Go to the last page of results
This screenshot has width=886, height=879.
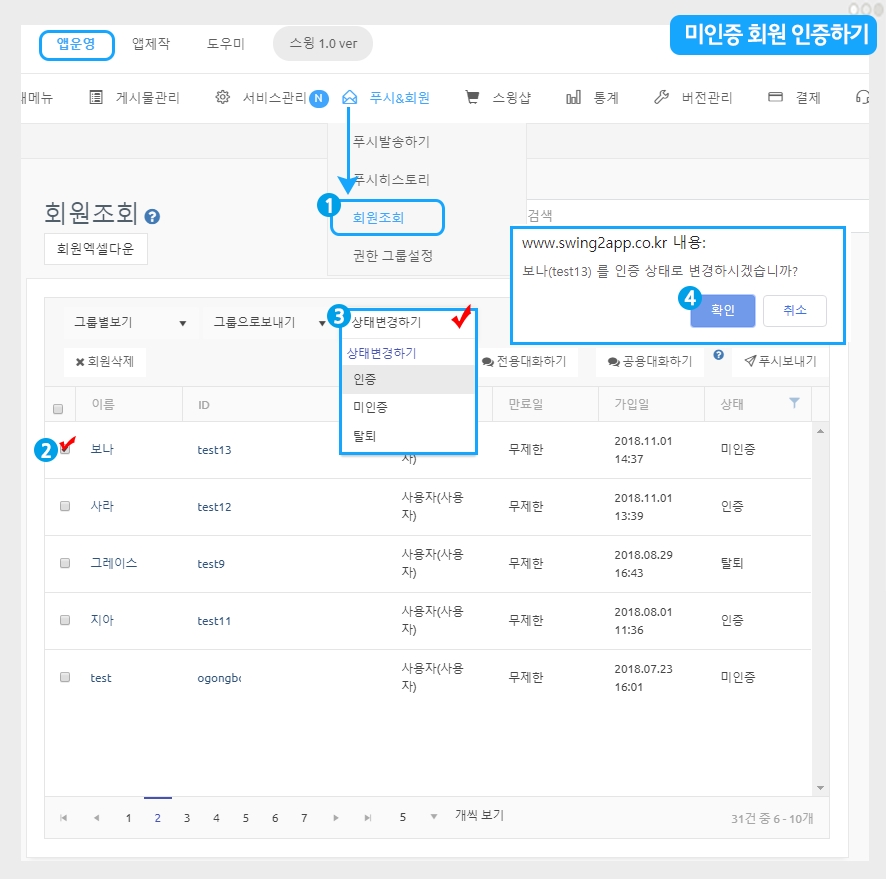[368, 818]
